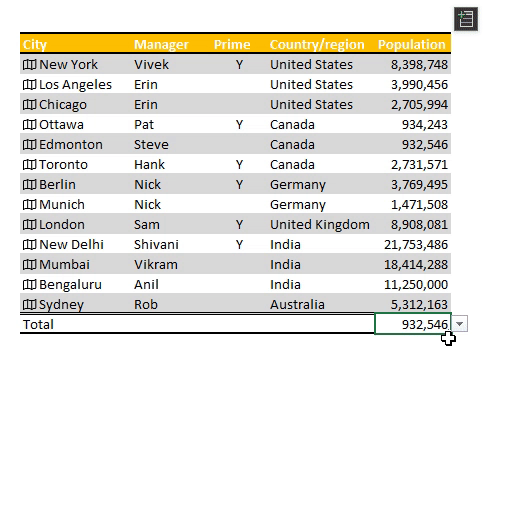
Task: Select Prime Y in Ottawa row
Action: tap(239, 124)
